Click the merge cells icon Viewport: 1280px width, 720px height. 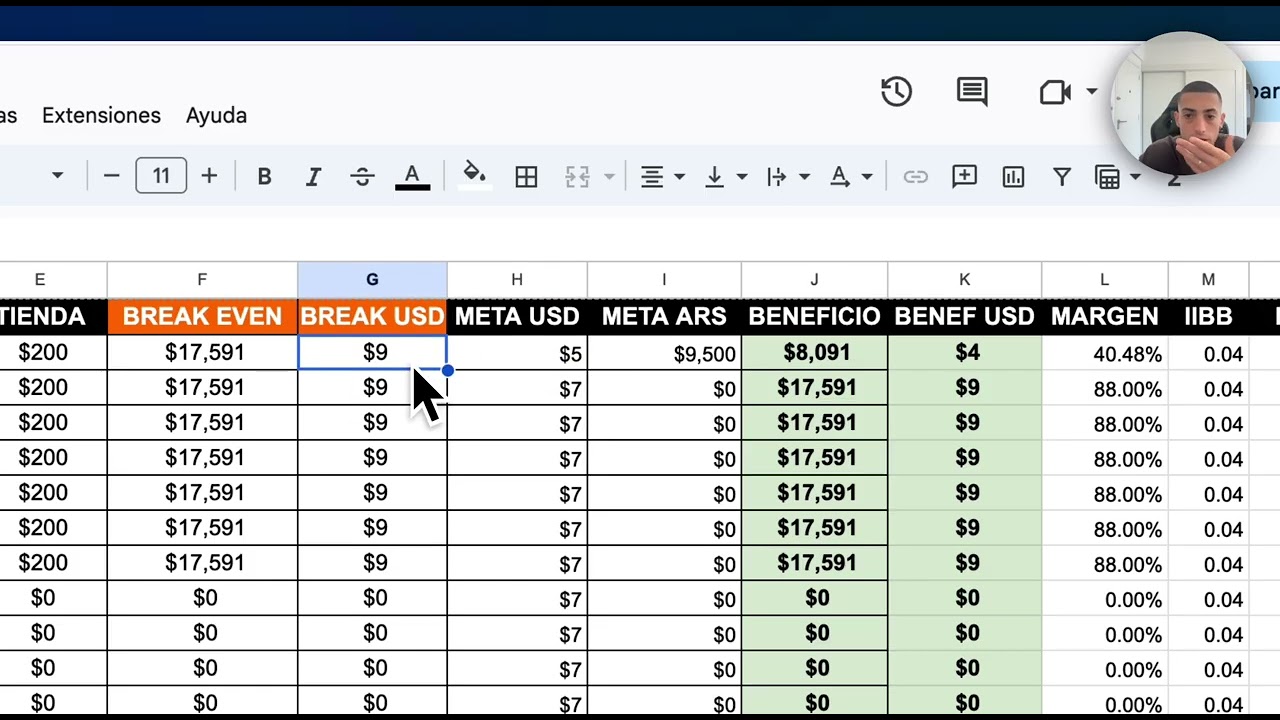pos(577,177)
